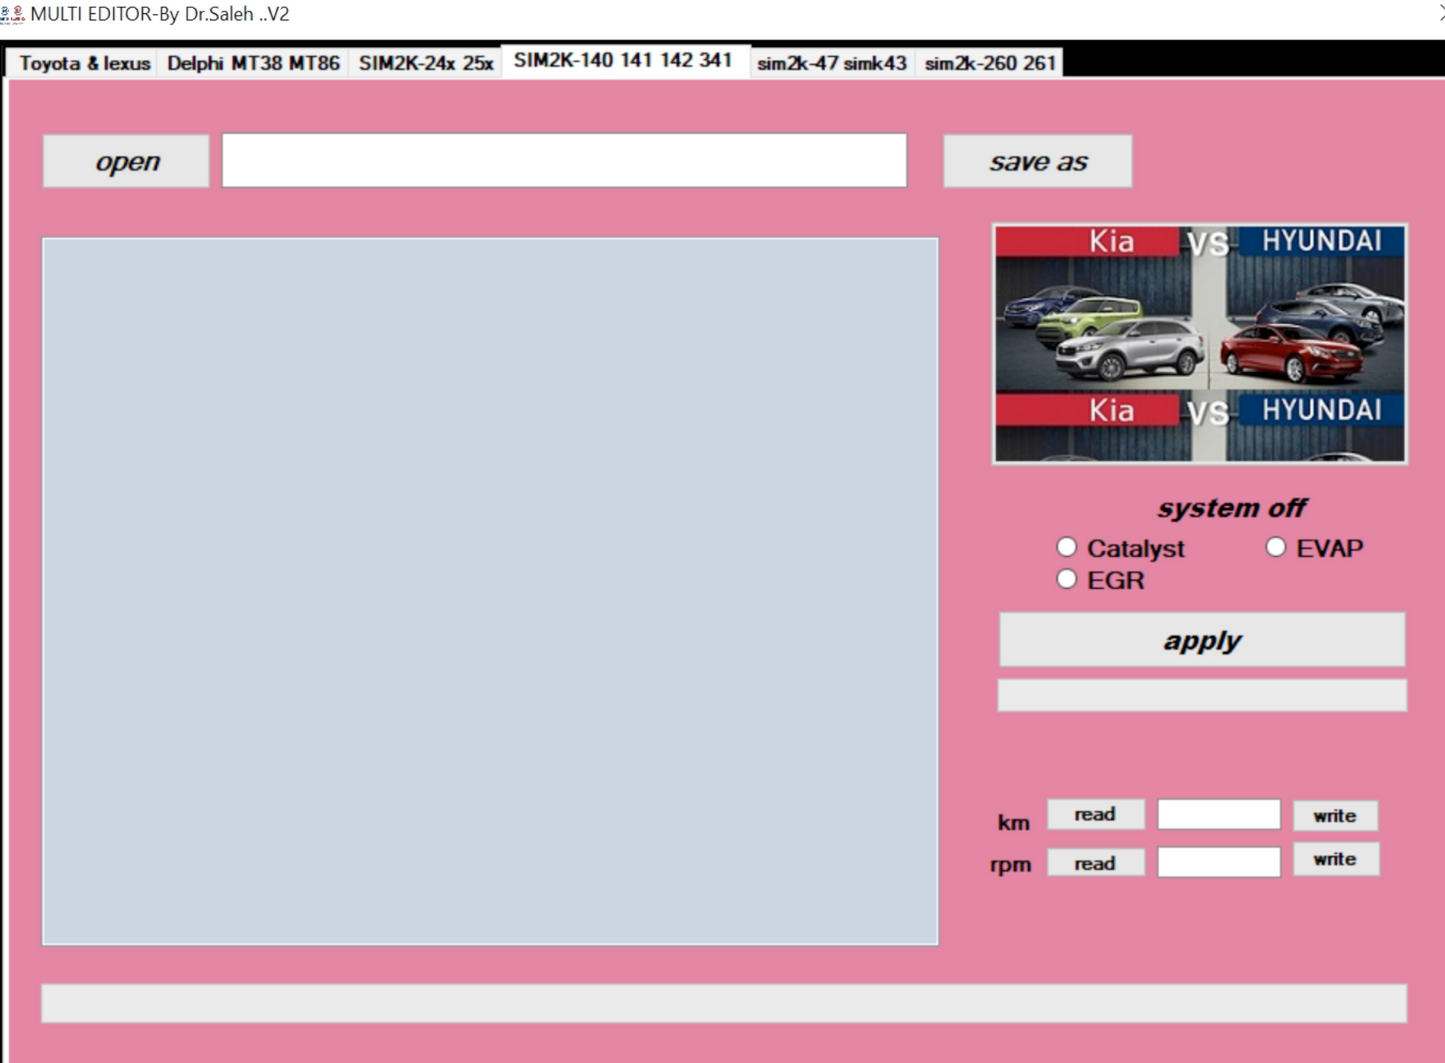Switch to the Toyota & lexus tab
1445x1063 pixels.
click(x=83, y=63)
